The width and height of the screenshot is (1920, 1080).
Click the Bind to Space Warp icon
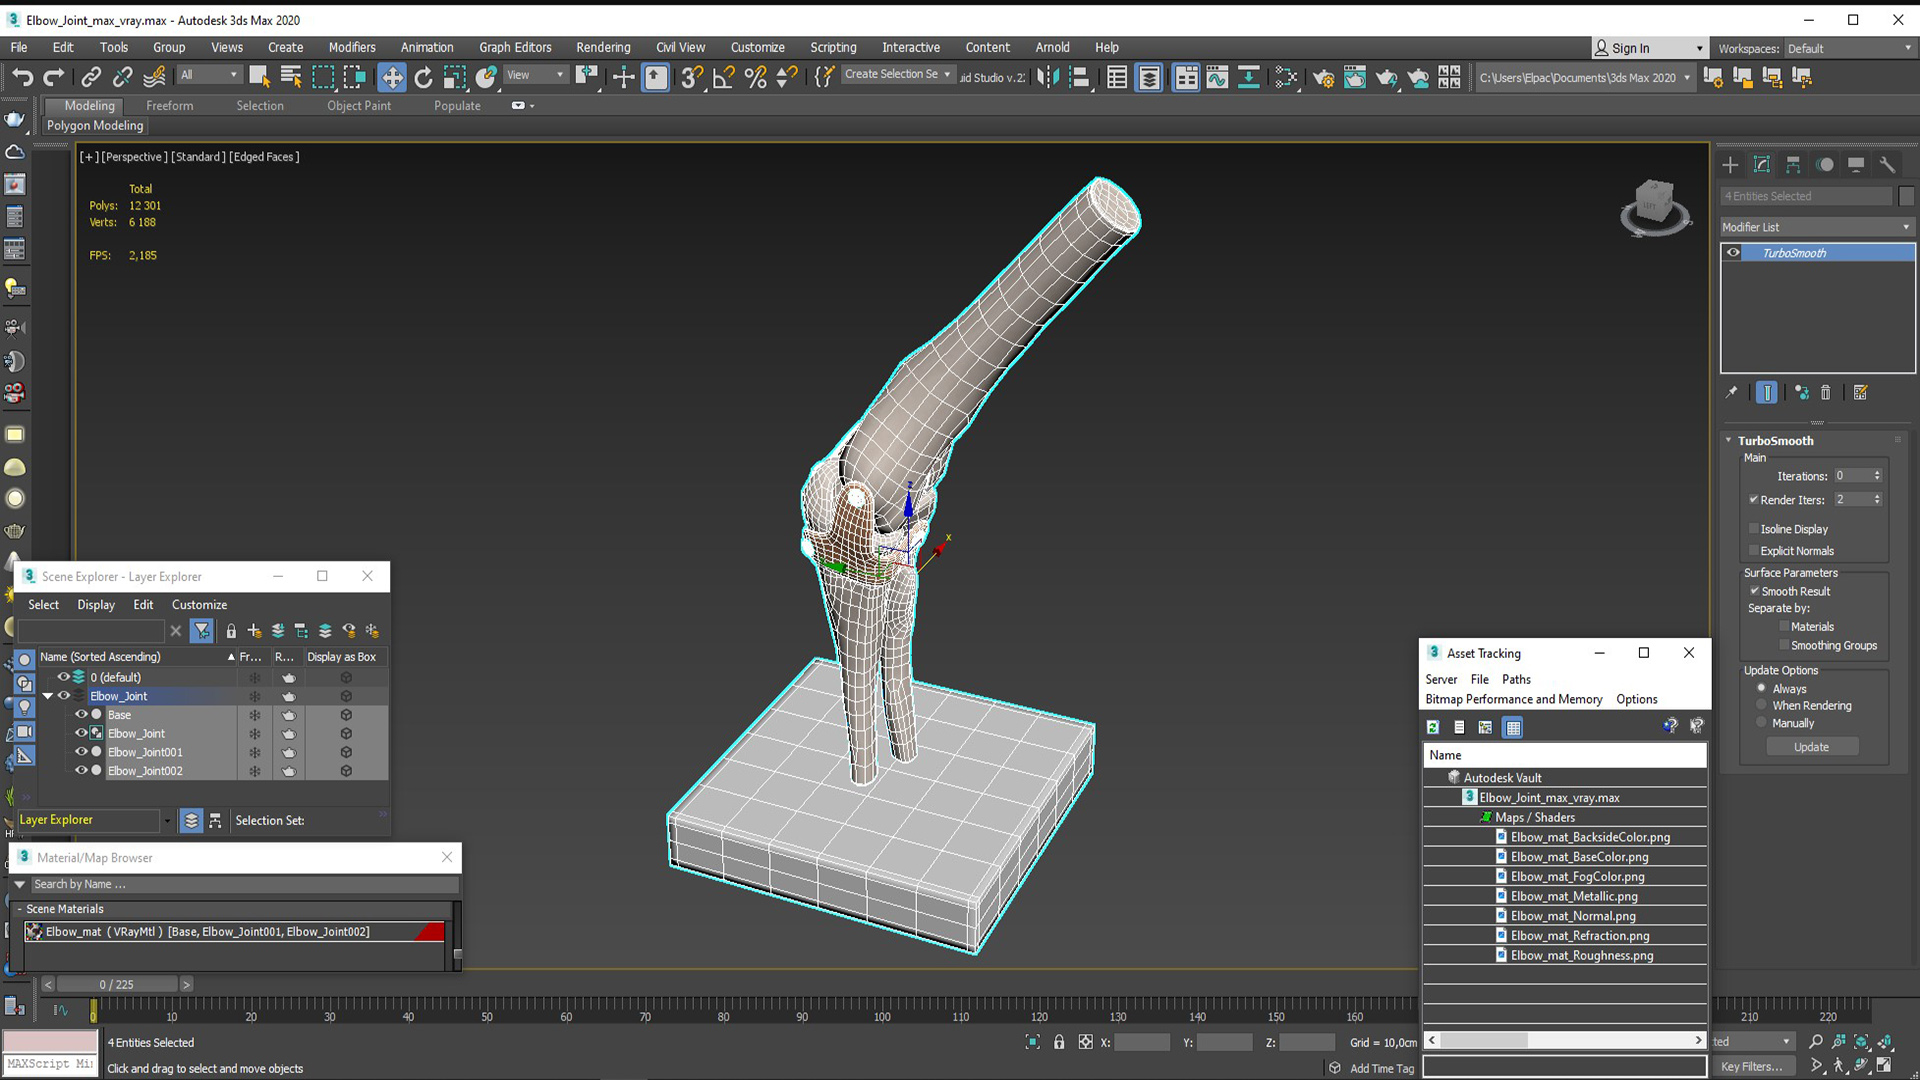pos(155,77)
